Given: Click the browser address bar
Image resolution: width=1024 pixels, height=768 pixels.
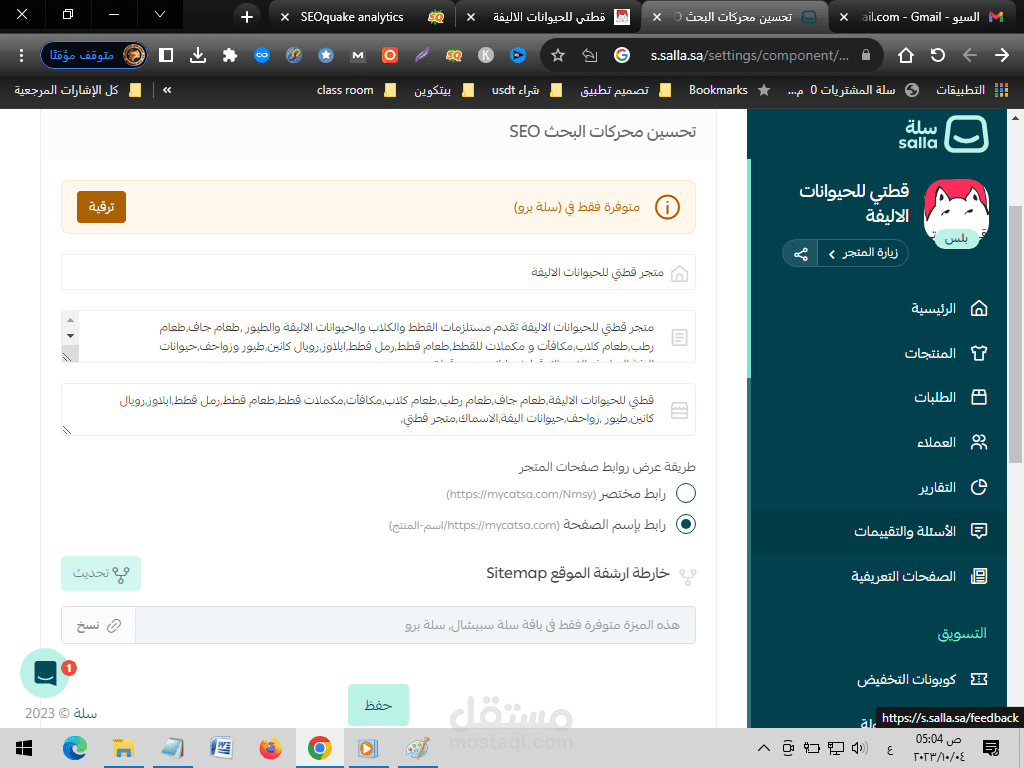Looking at the screenshot, I should (748, 56).
